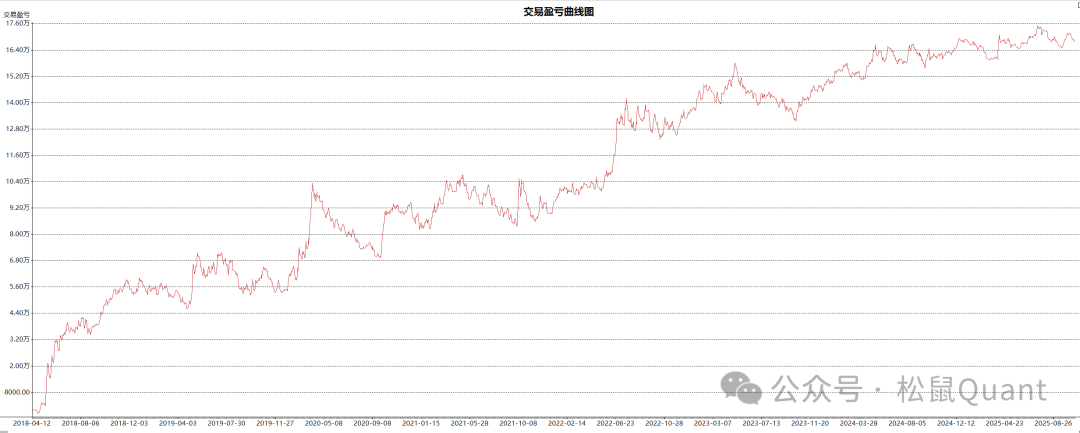This screenshot has width=1080, height=433.
Task: Pick the 2023-11-20 date tick label
Action: pos(809,423)
